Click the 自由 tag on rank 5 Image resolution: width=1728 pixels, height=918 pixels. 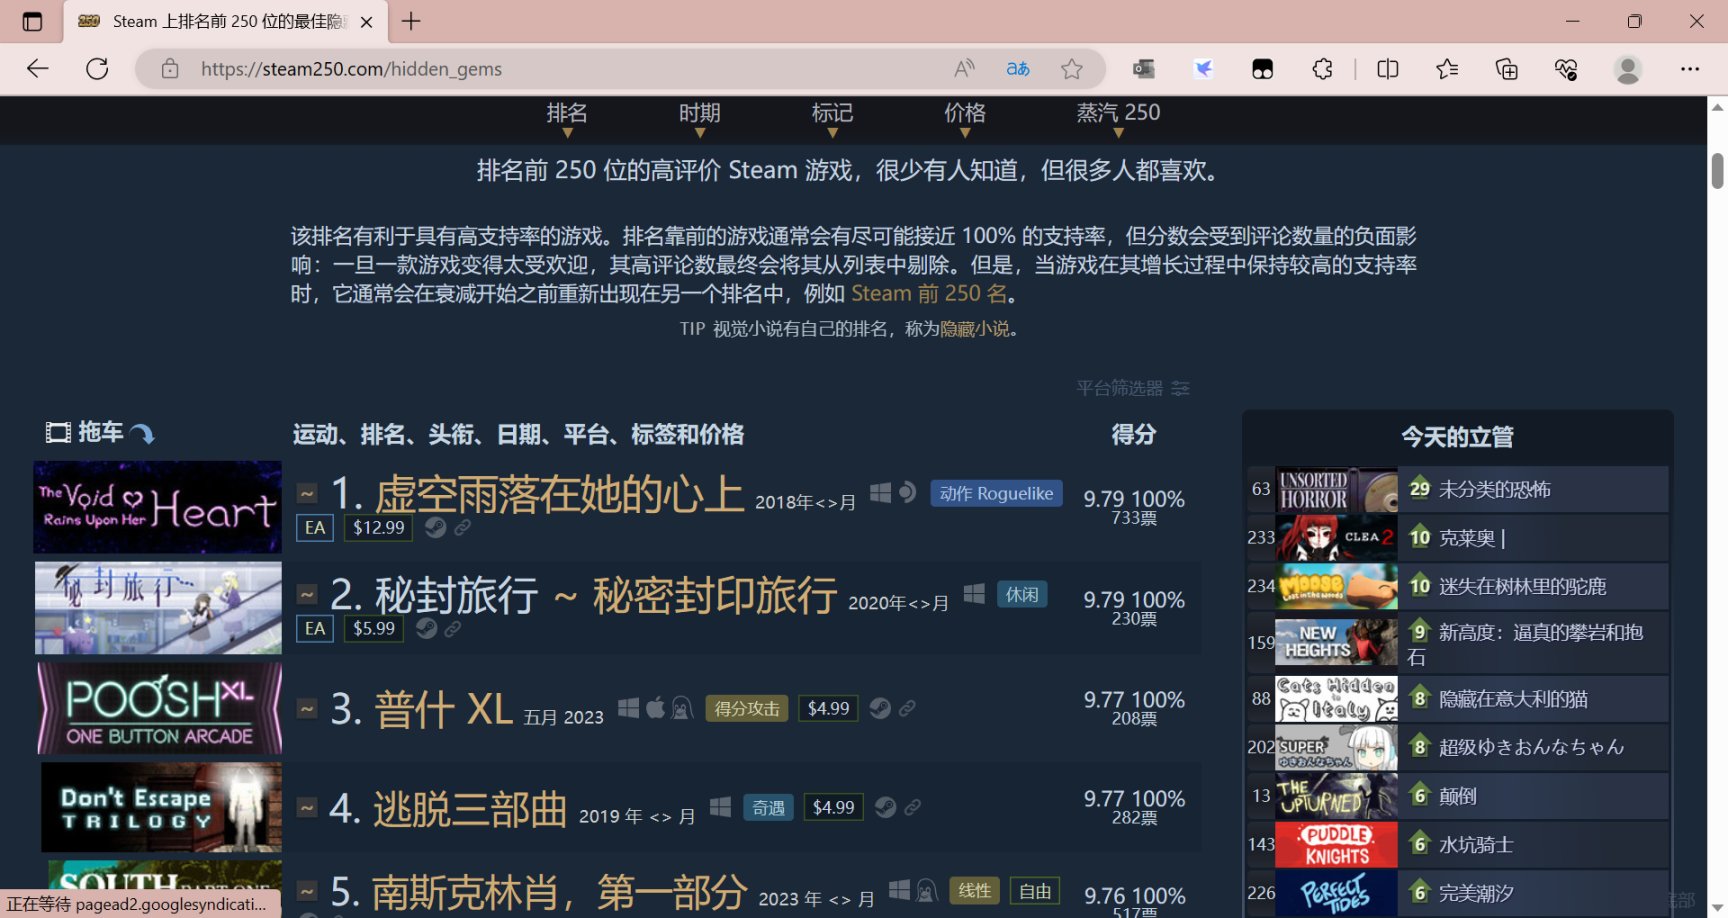[1035, 890]
